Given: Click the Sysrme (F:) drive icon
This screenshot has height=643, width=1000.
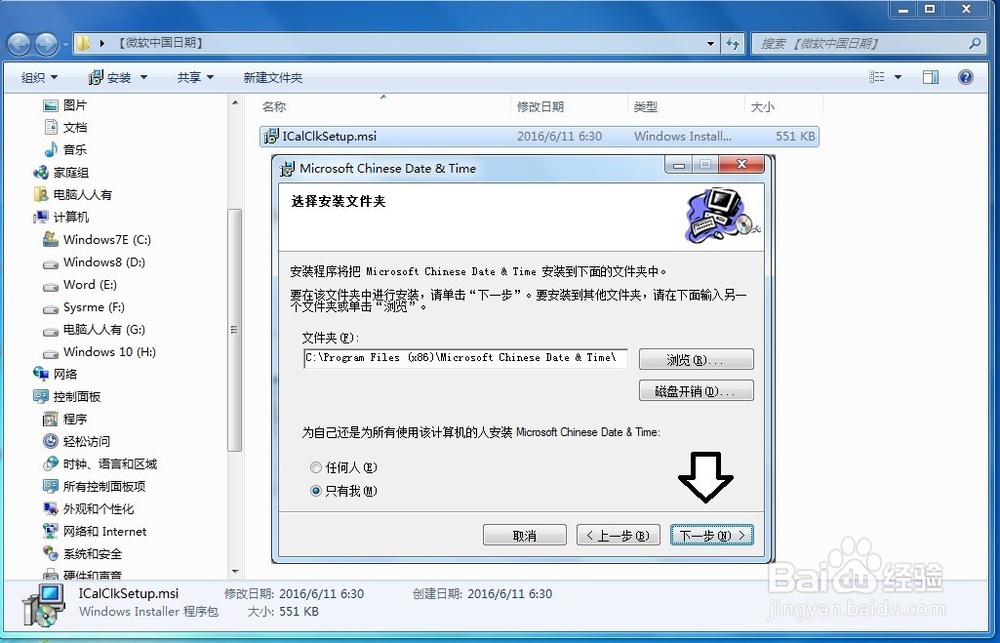Looking at the screenshot, I should 50,308.
